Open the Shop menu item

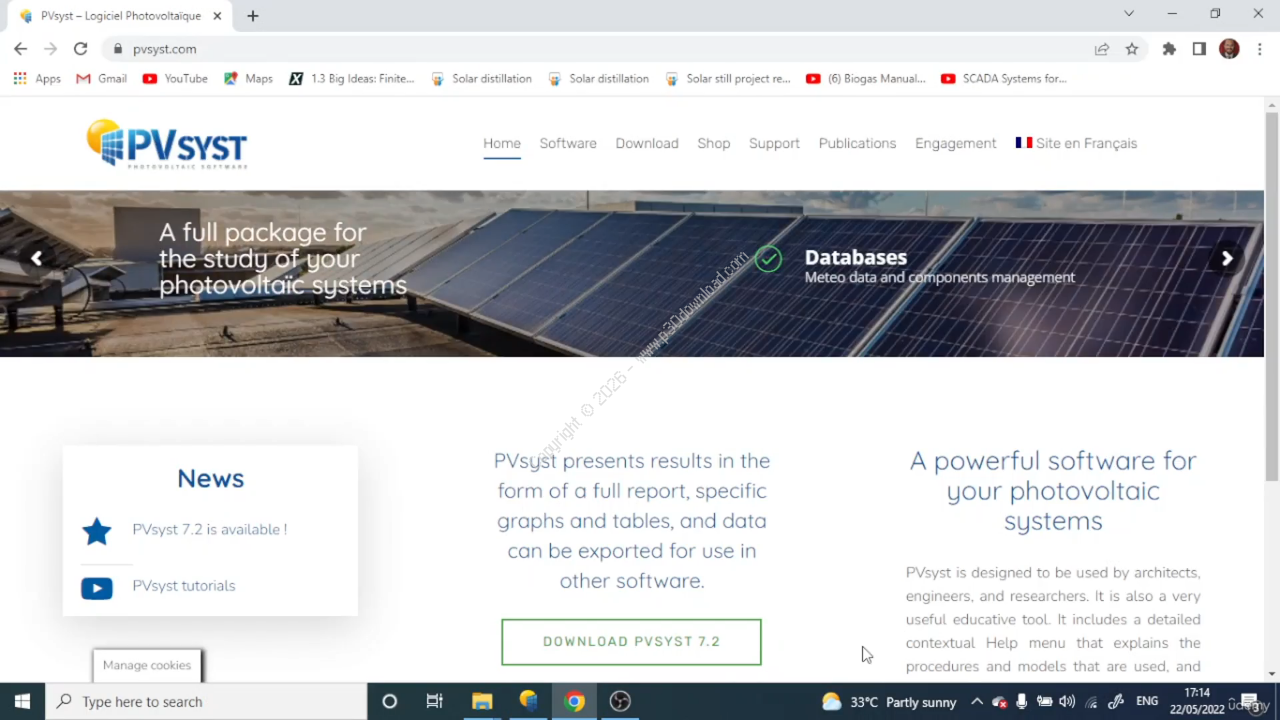[714, 143]
